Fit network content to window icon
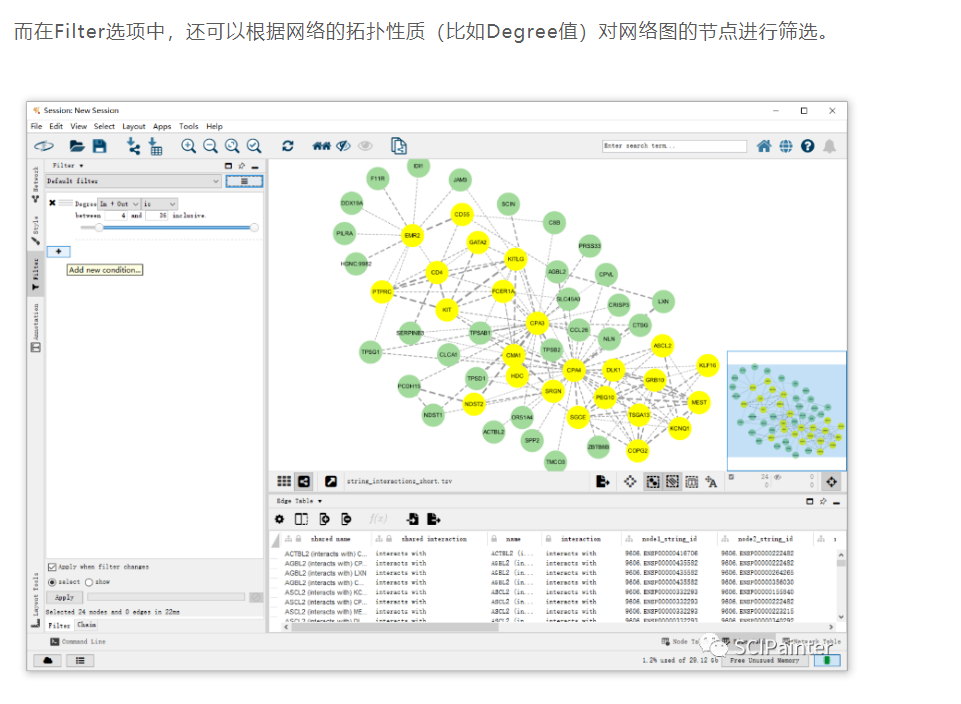 tap(232, 146)
